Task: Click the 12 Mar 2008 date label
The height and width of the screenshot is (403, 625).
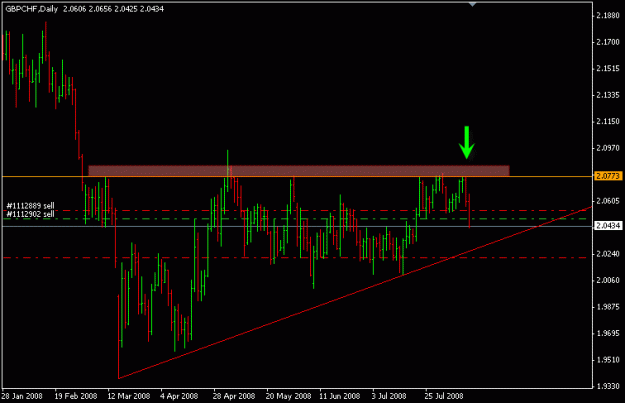Action: pyautogui.click(x=129, y=396)
